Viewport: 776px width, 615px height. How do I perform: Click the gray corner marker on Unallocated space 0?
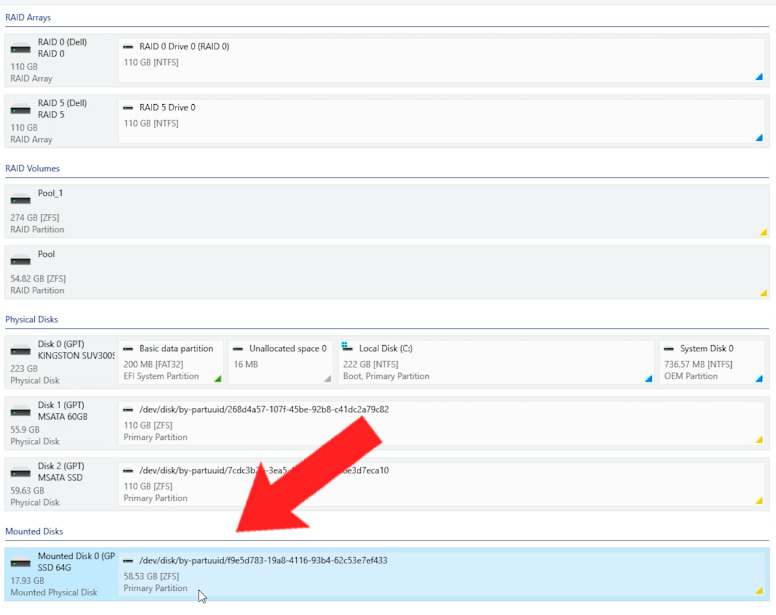click(328, 378)
